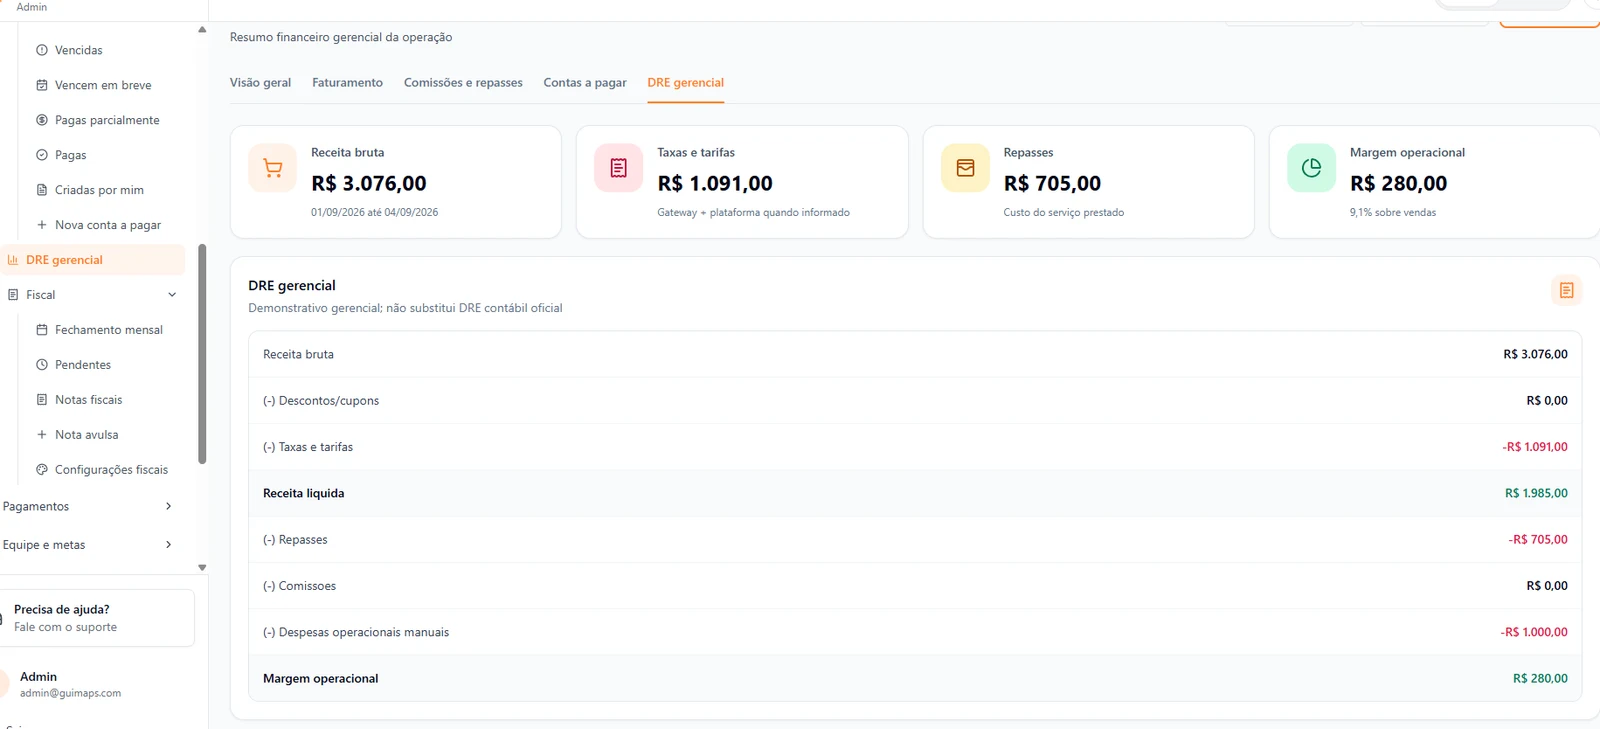Open the Faturamento tab
The image size is (1600, 729).
[347, 83]
